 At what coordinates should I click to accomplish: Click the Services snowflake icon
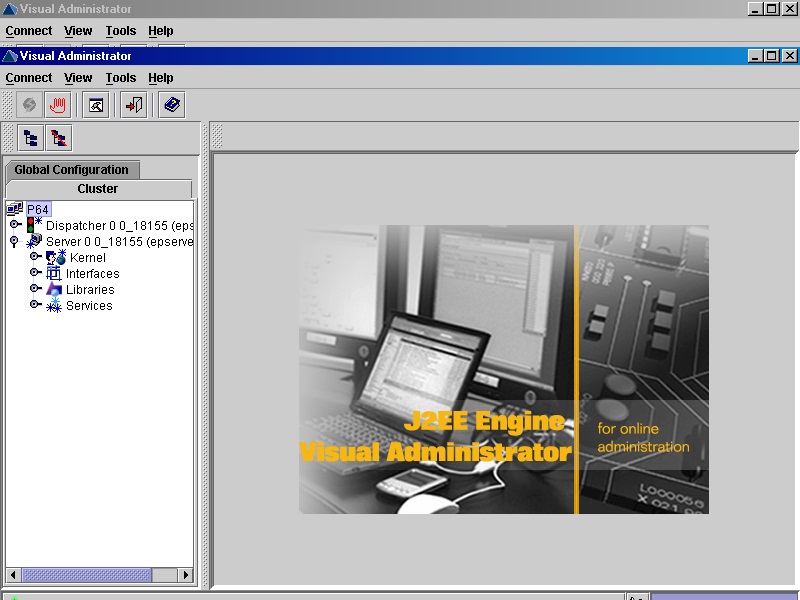pyautogui.click(x=54, y=305)
